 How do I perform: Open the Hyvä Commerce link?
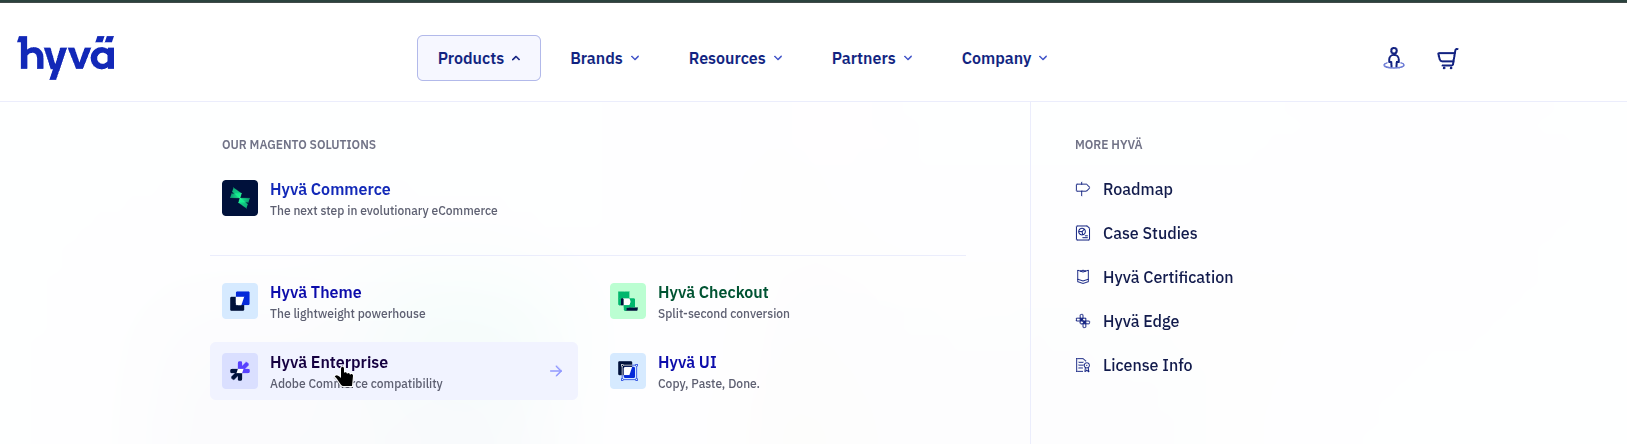pos(330,189)
